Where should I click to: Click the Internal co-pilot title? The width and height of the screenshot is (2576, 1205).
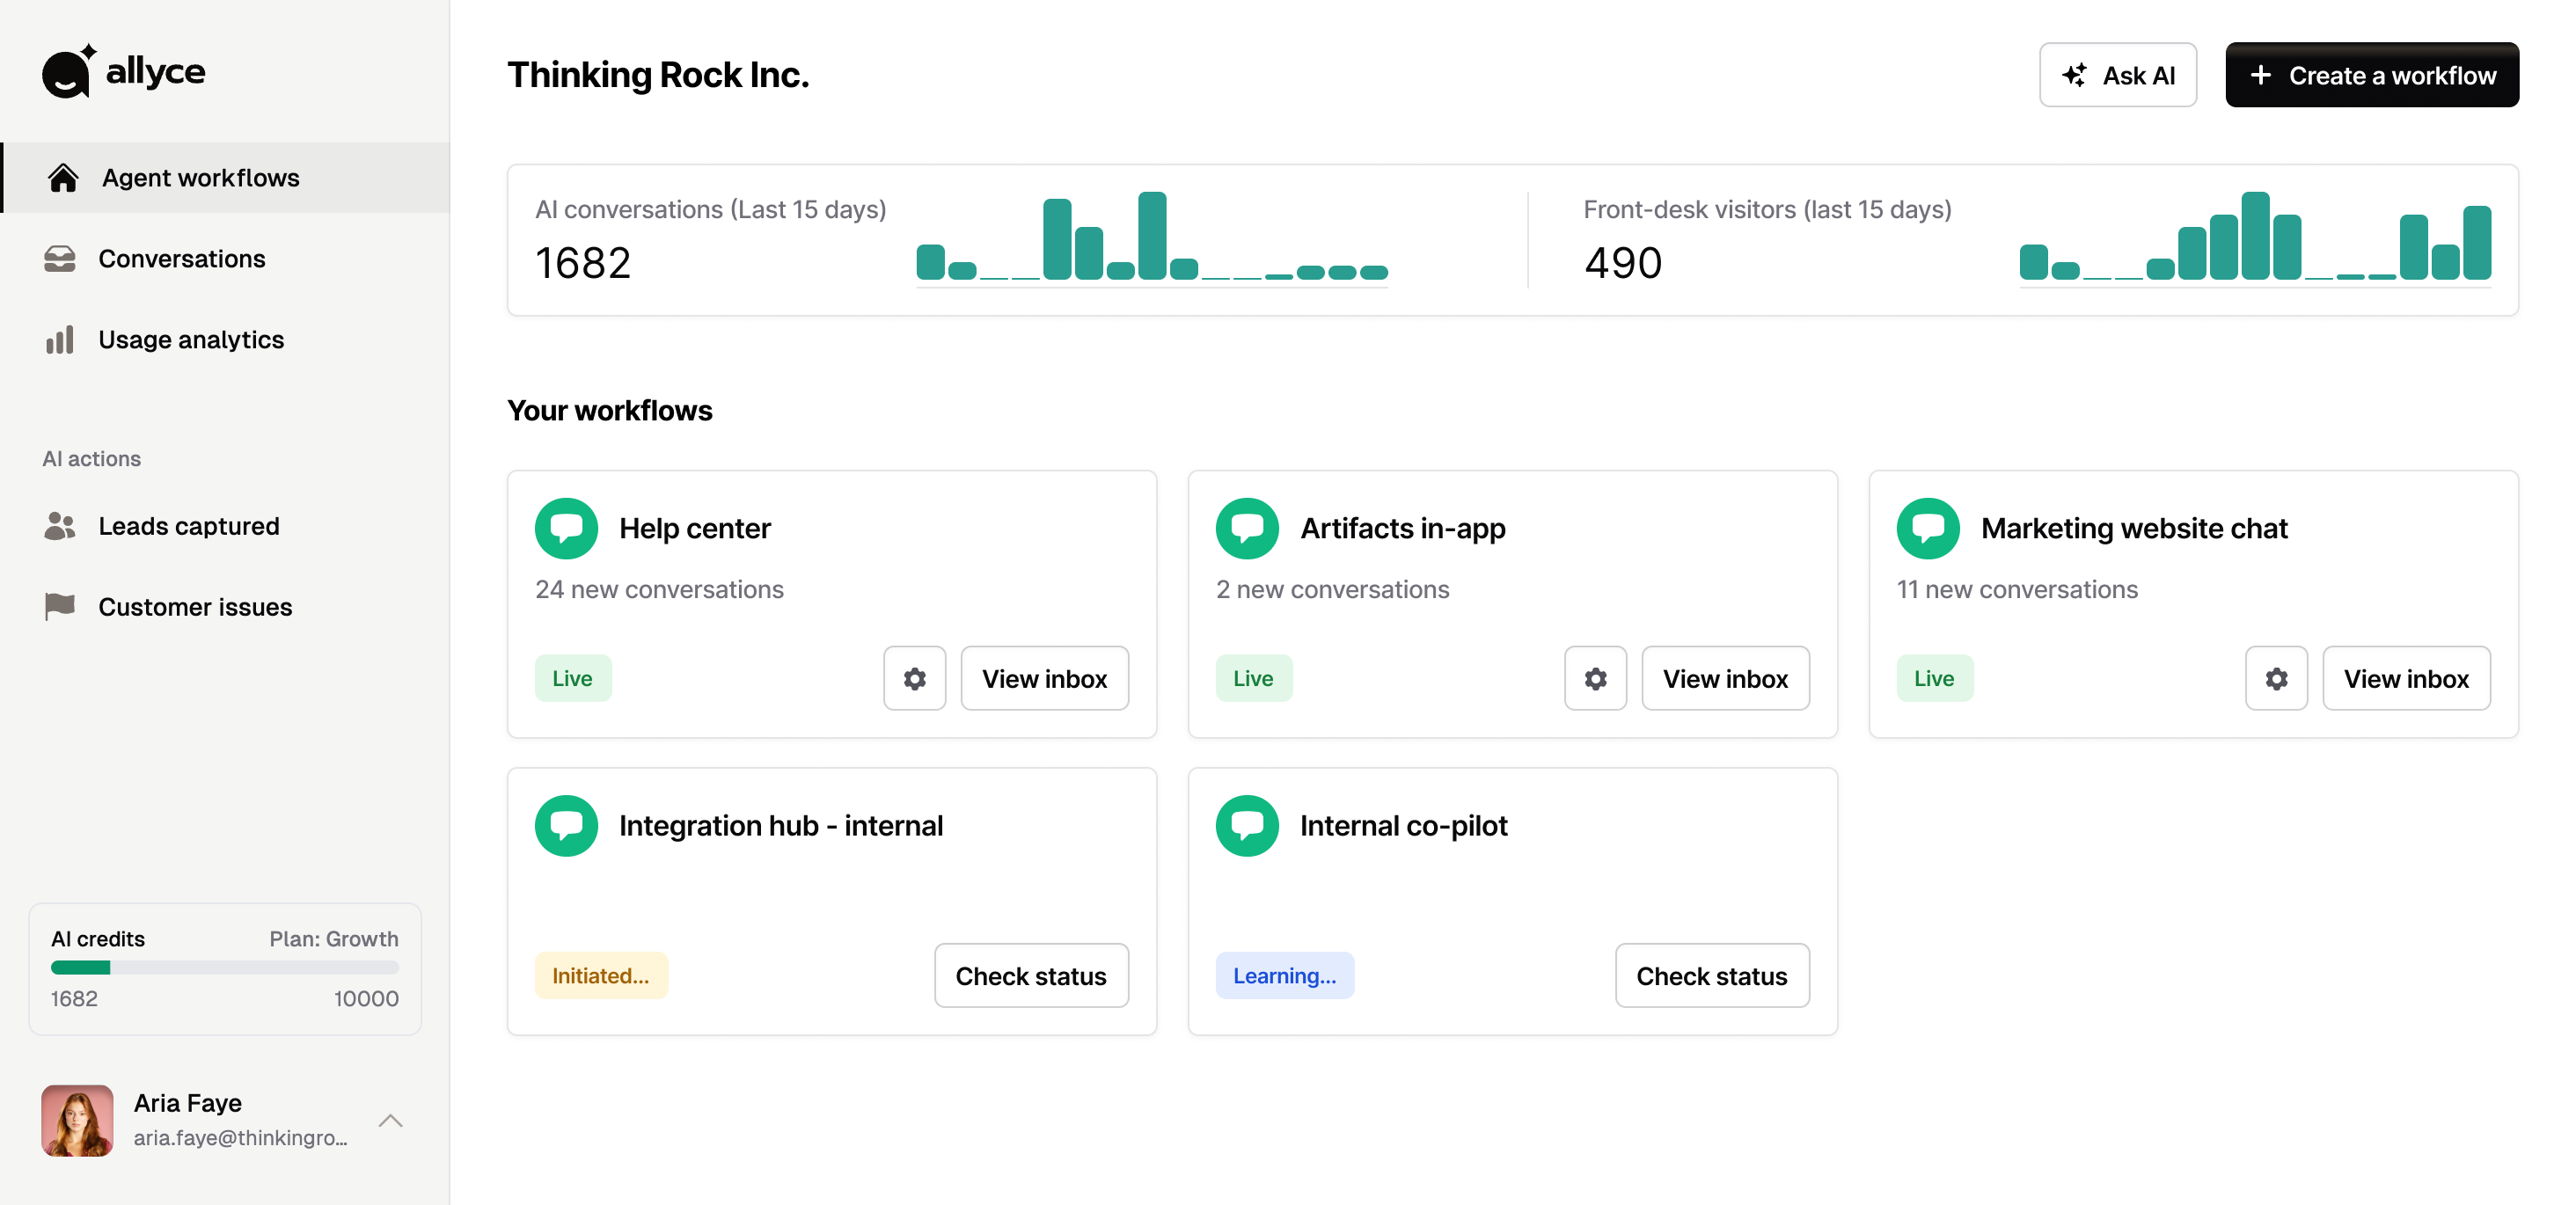click(1404, 826)
